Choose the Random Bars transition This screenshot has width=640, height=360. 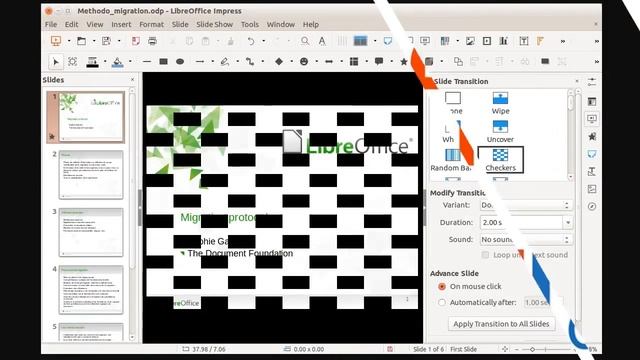452,160
